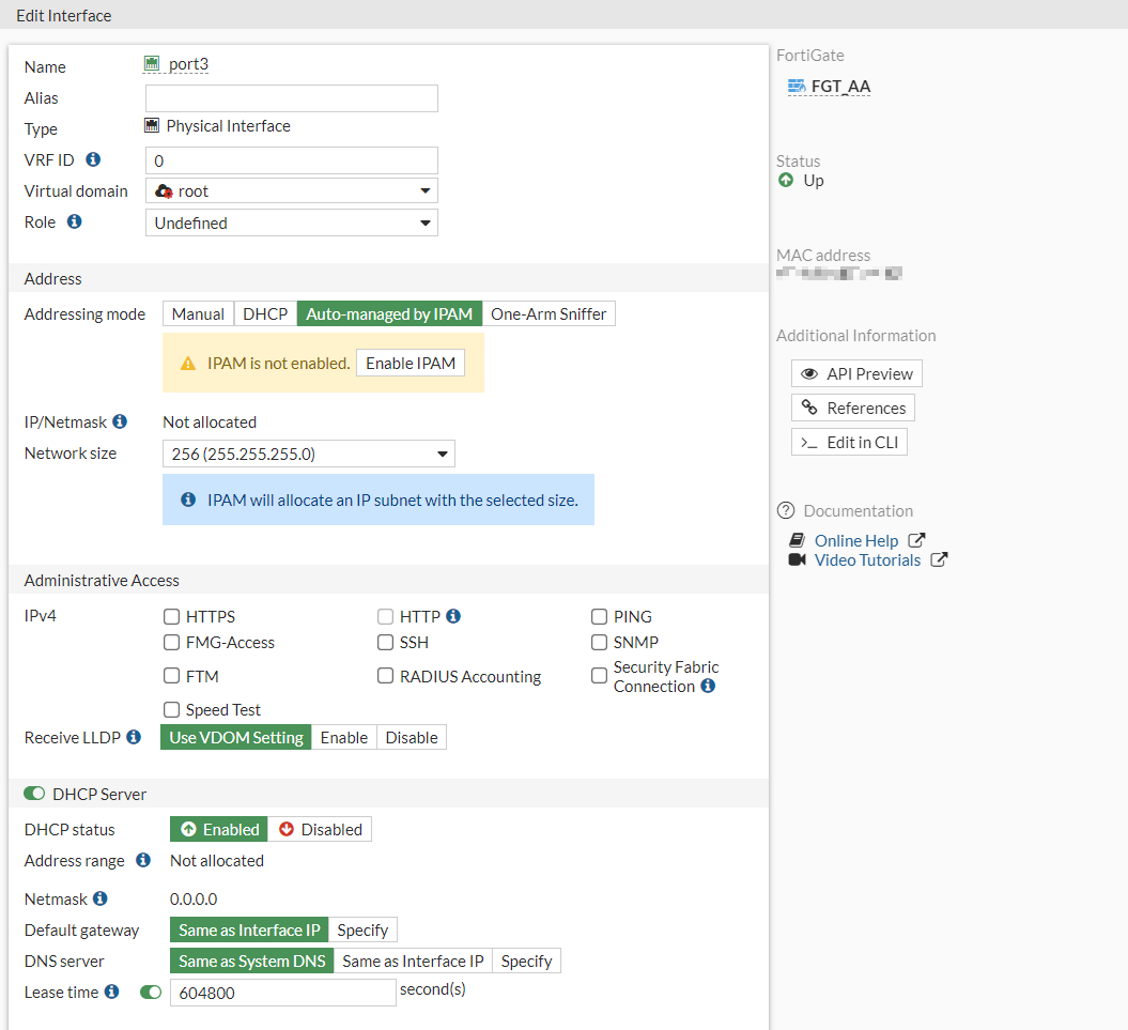This screenshot has height=1030, width=1128.
Task: Switch addressing mode to Manual
Action: pyautogui.click(x=198, y=314)
